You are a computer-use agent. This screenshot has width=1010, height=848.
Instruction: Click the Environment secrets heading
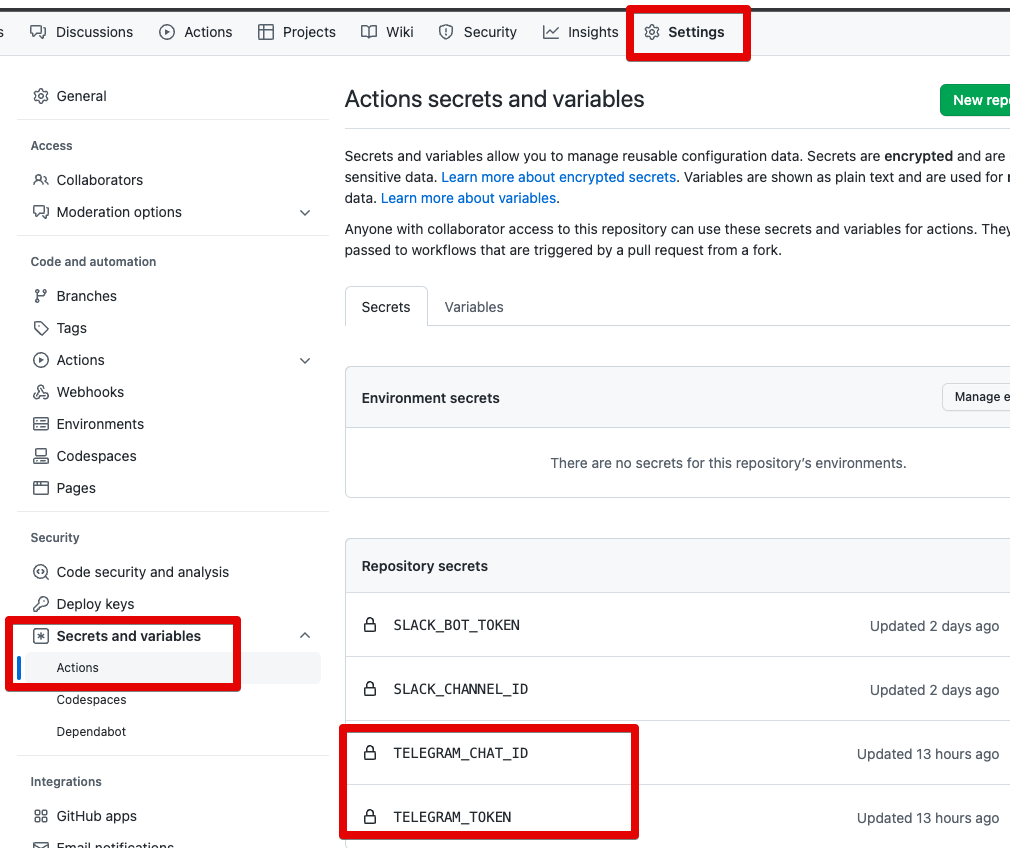click(x=430, y=398)
